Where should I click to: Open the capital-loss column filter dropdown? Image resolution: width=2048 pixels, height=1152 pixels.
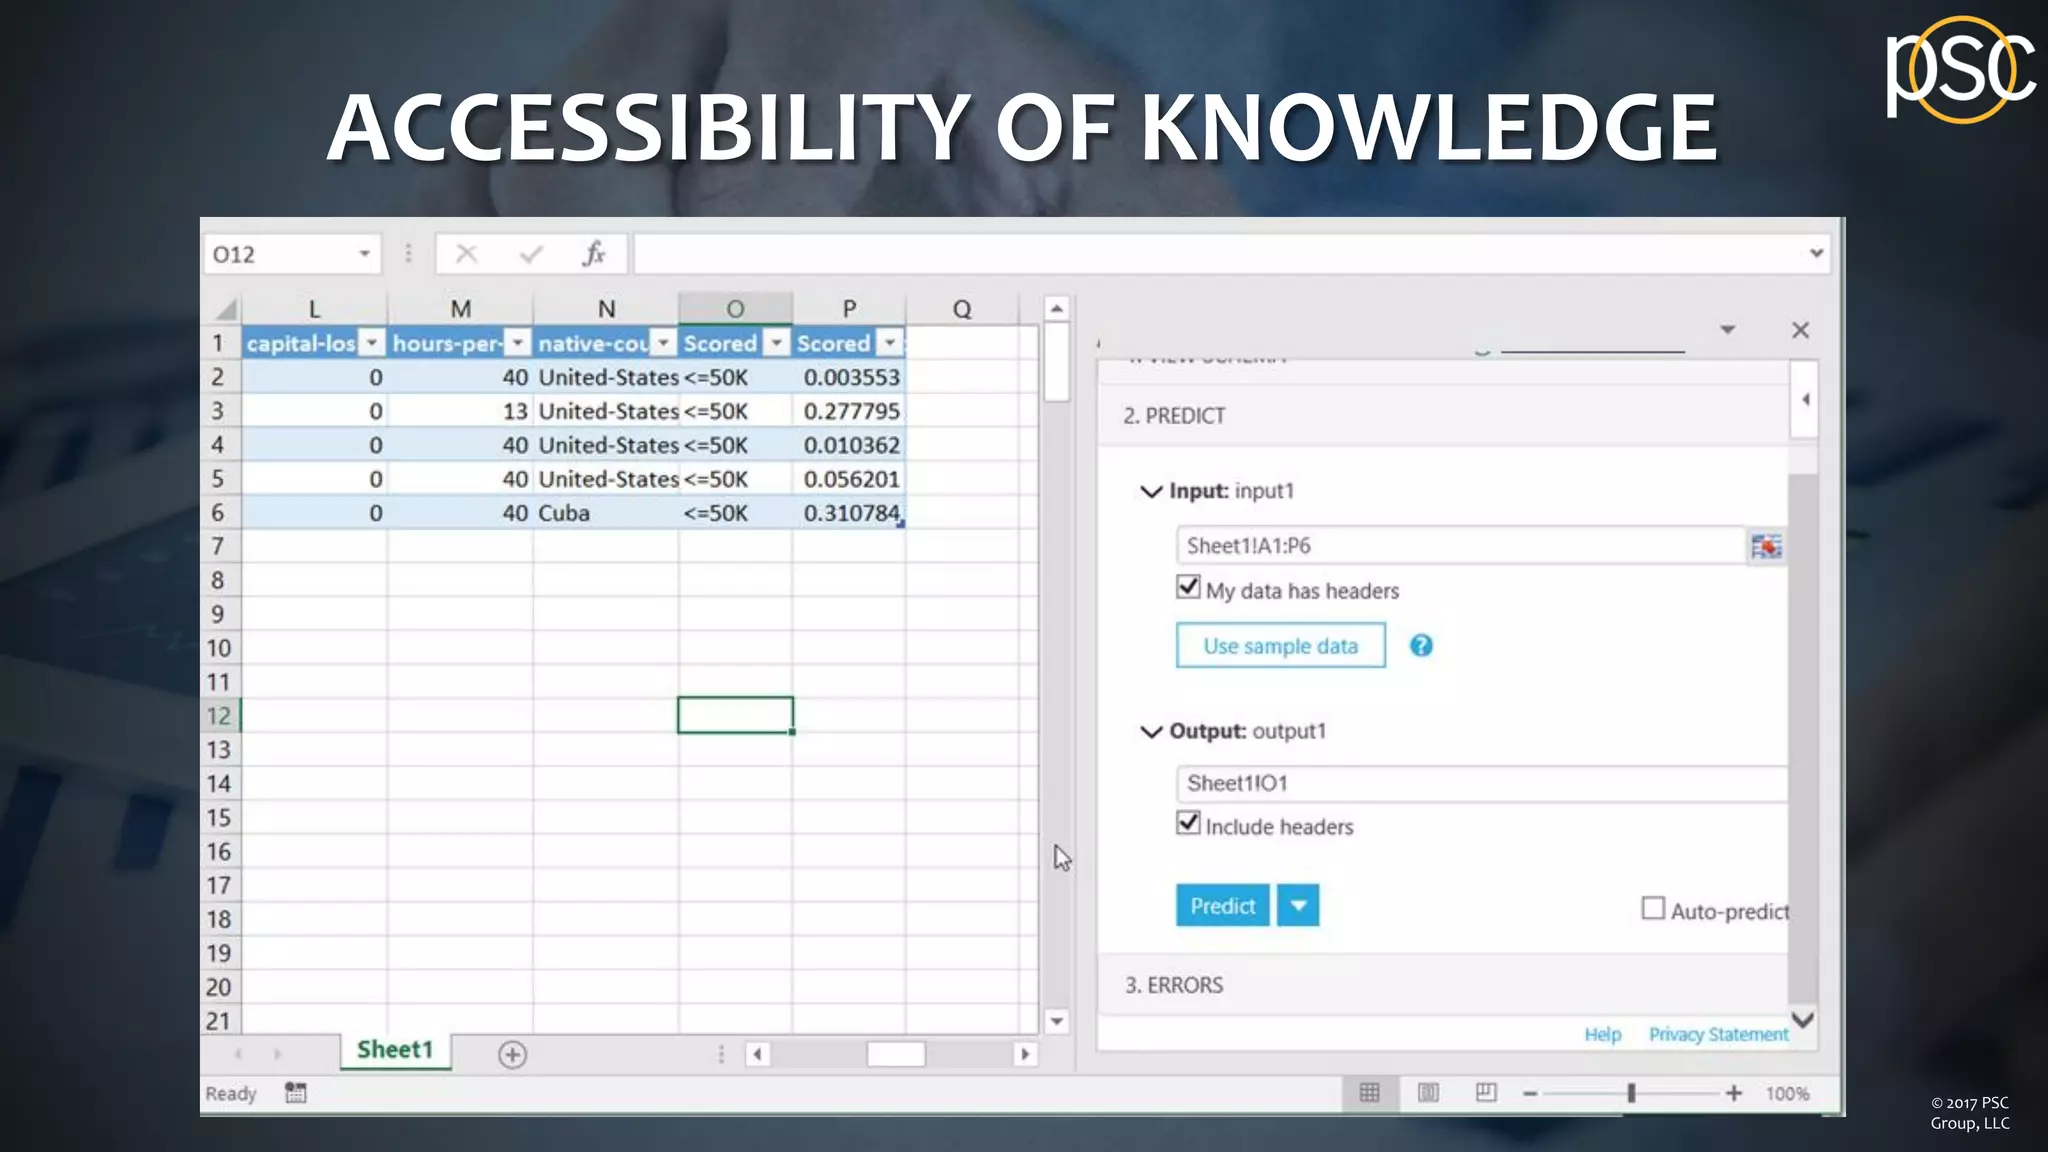tap(372, 343)
